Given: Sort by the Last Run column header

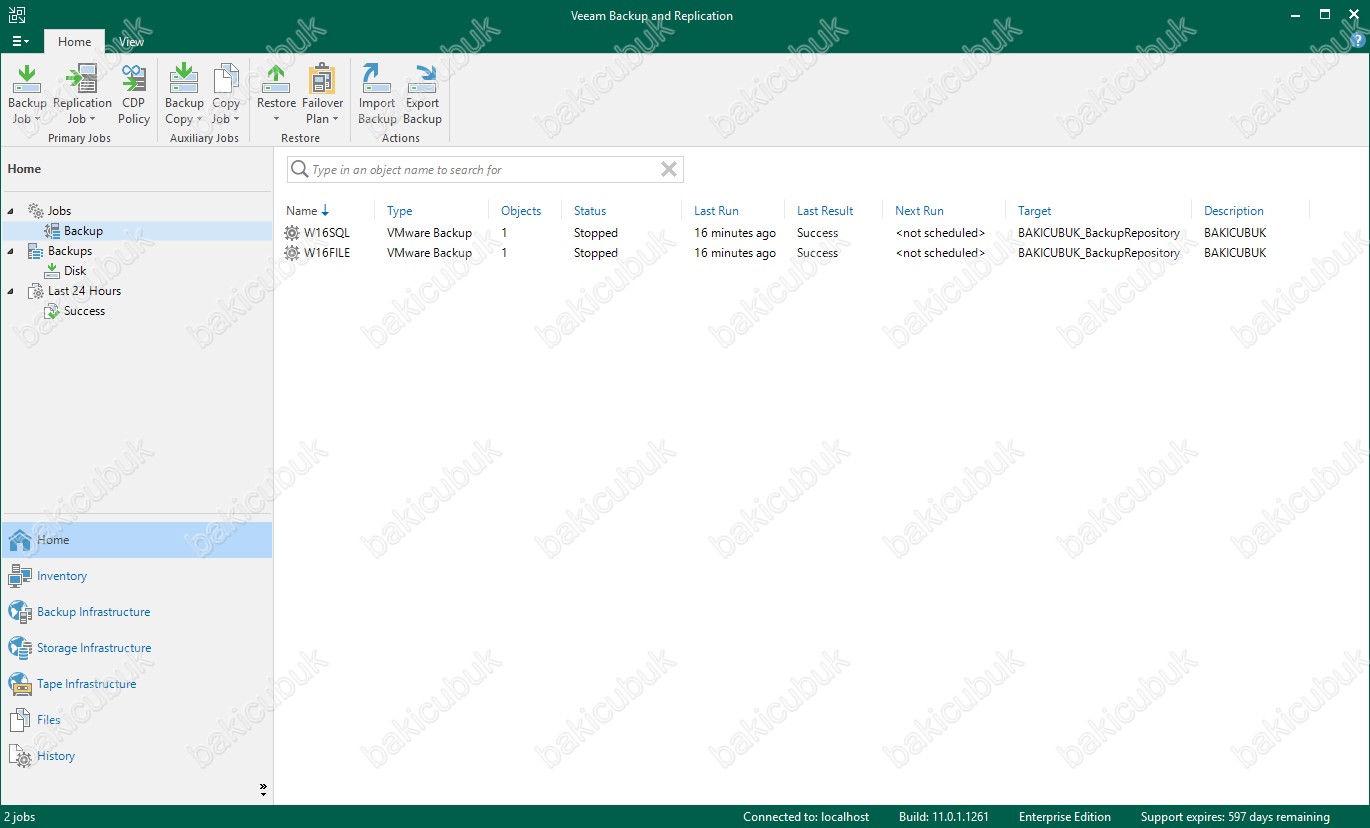Looking at the screenshot, I should point(716,211).
